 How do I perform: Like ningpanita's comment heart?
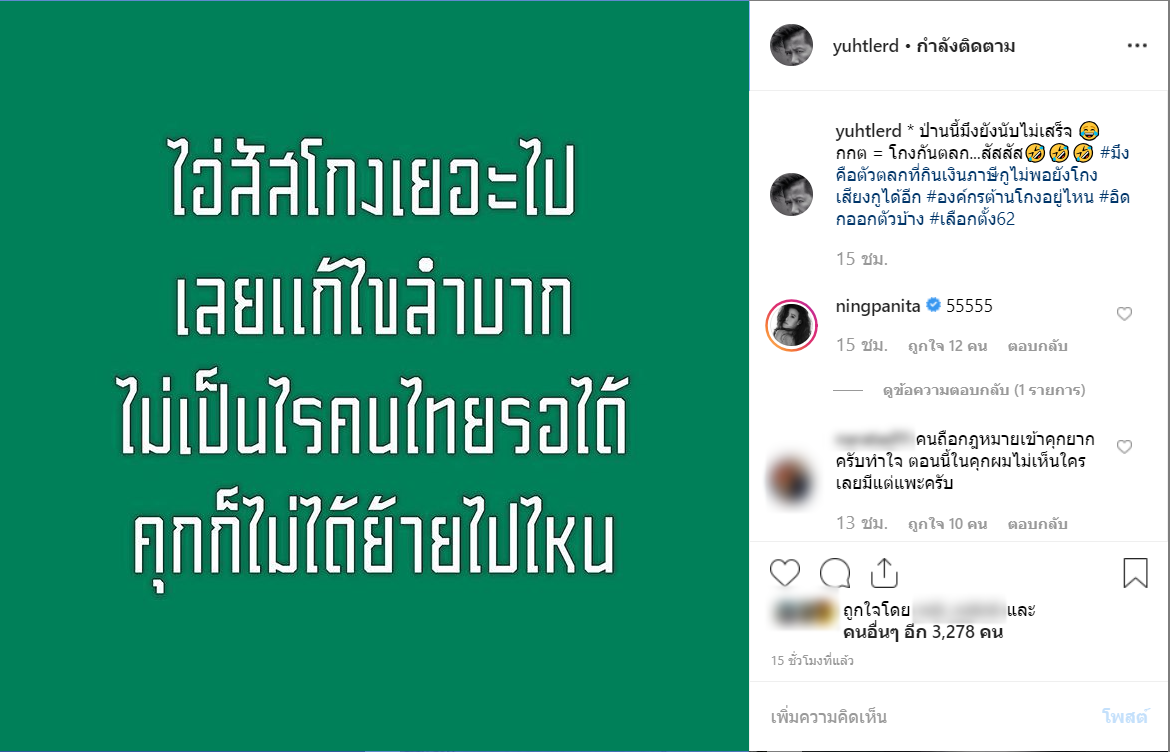coord(1124,314)
